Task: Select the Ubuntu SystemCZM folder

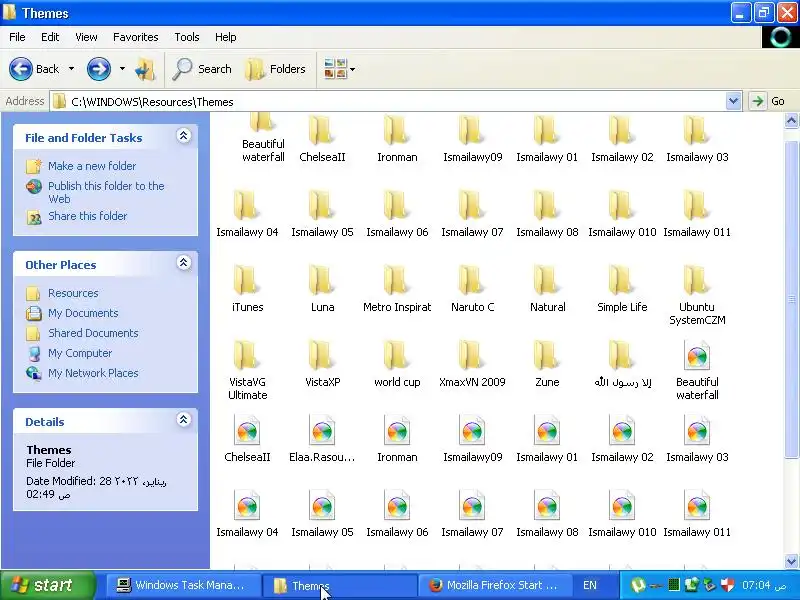Action: [697, 295]
